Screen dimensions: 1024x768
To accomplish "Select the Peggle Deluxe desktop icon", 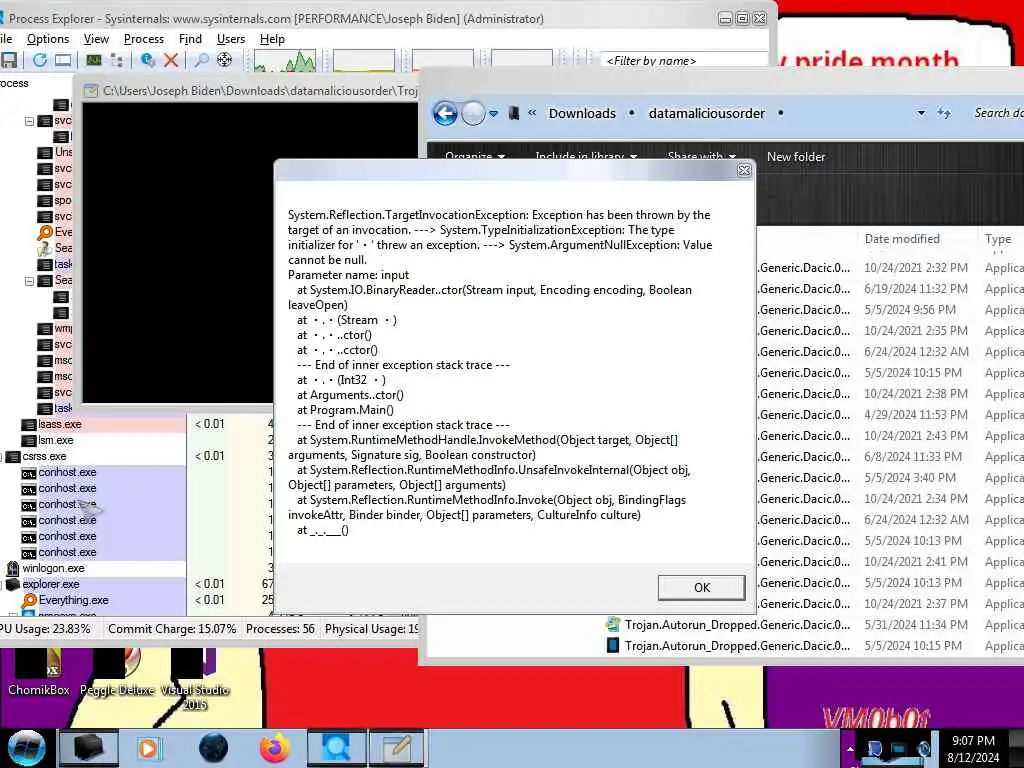I will pyautogui.click(x=117, y=671).
